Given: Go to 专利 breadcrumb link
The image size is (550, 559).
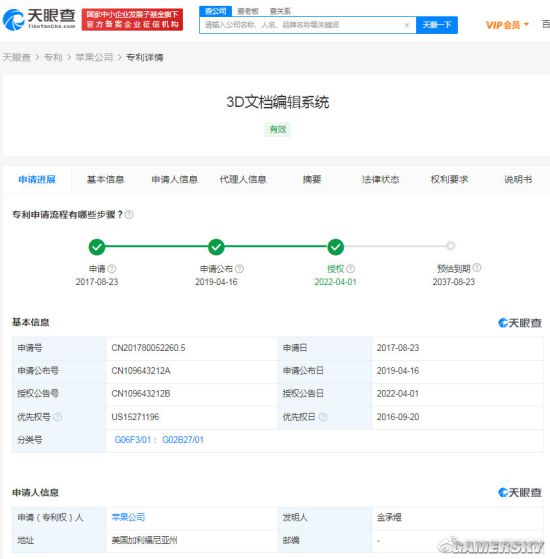Looking at the screenshot, I should tap(53, 57).
